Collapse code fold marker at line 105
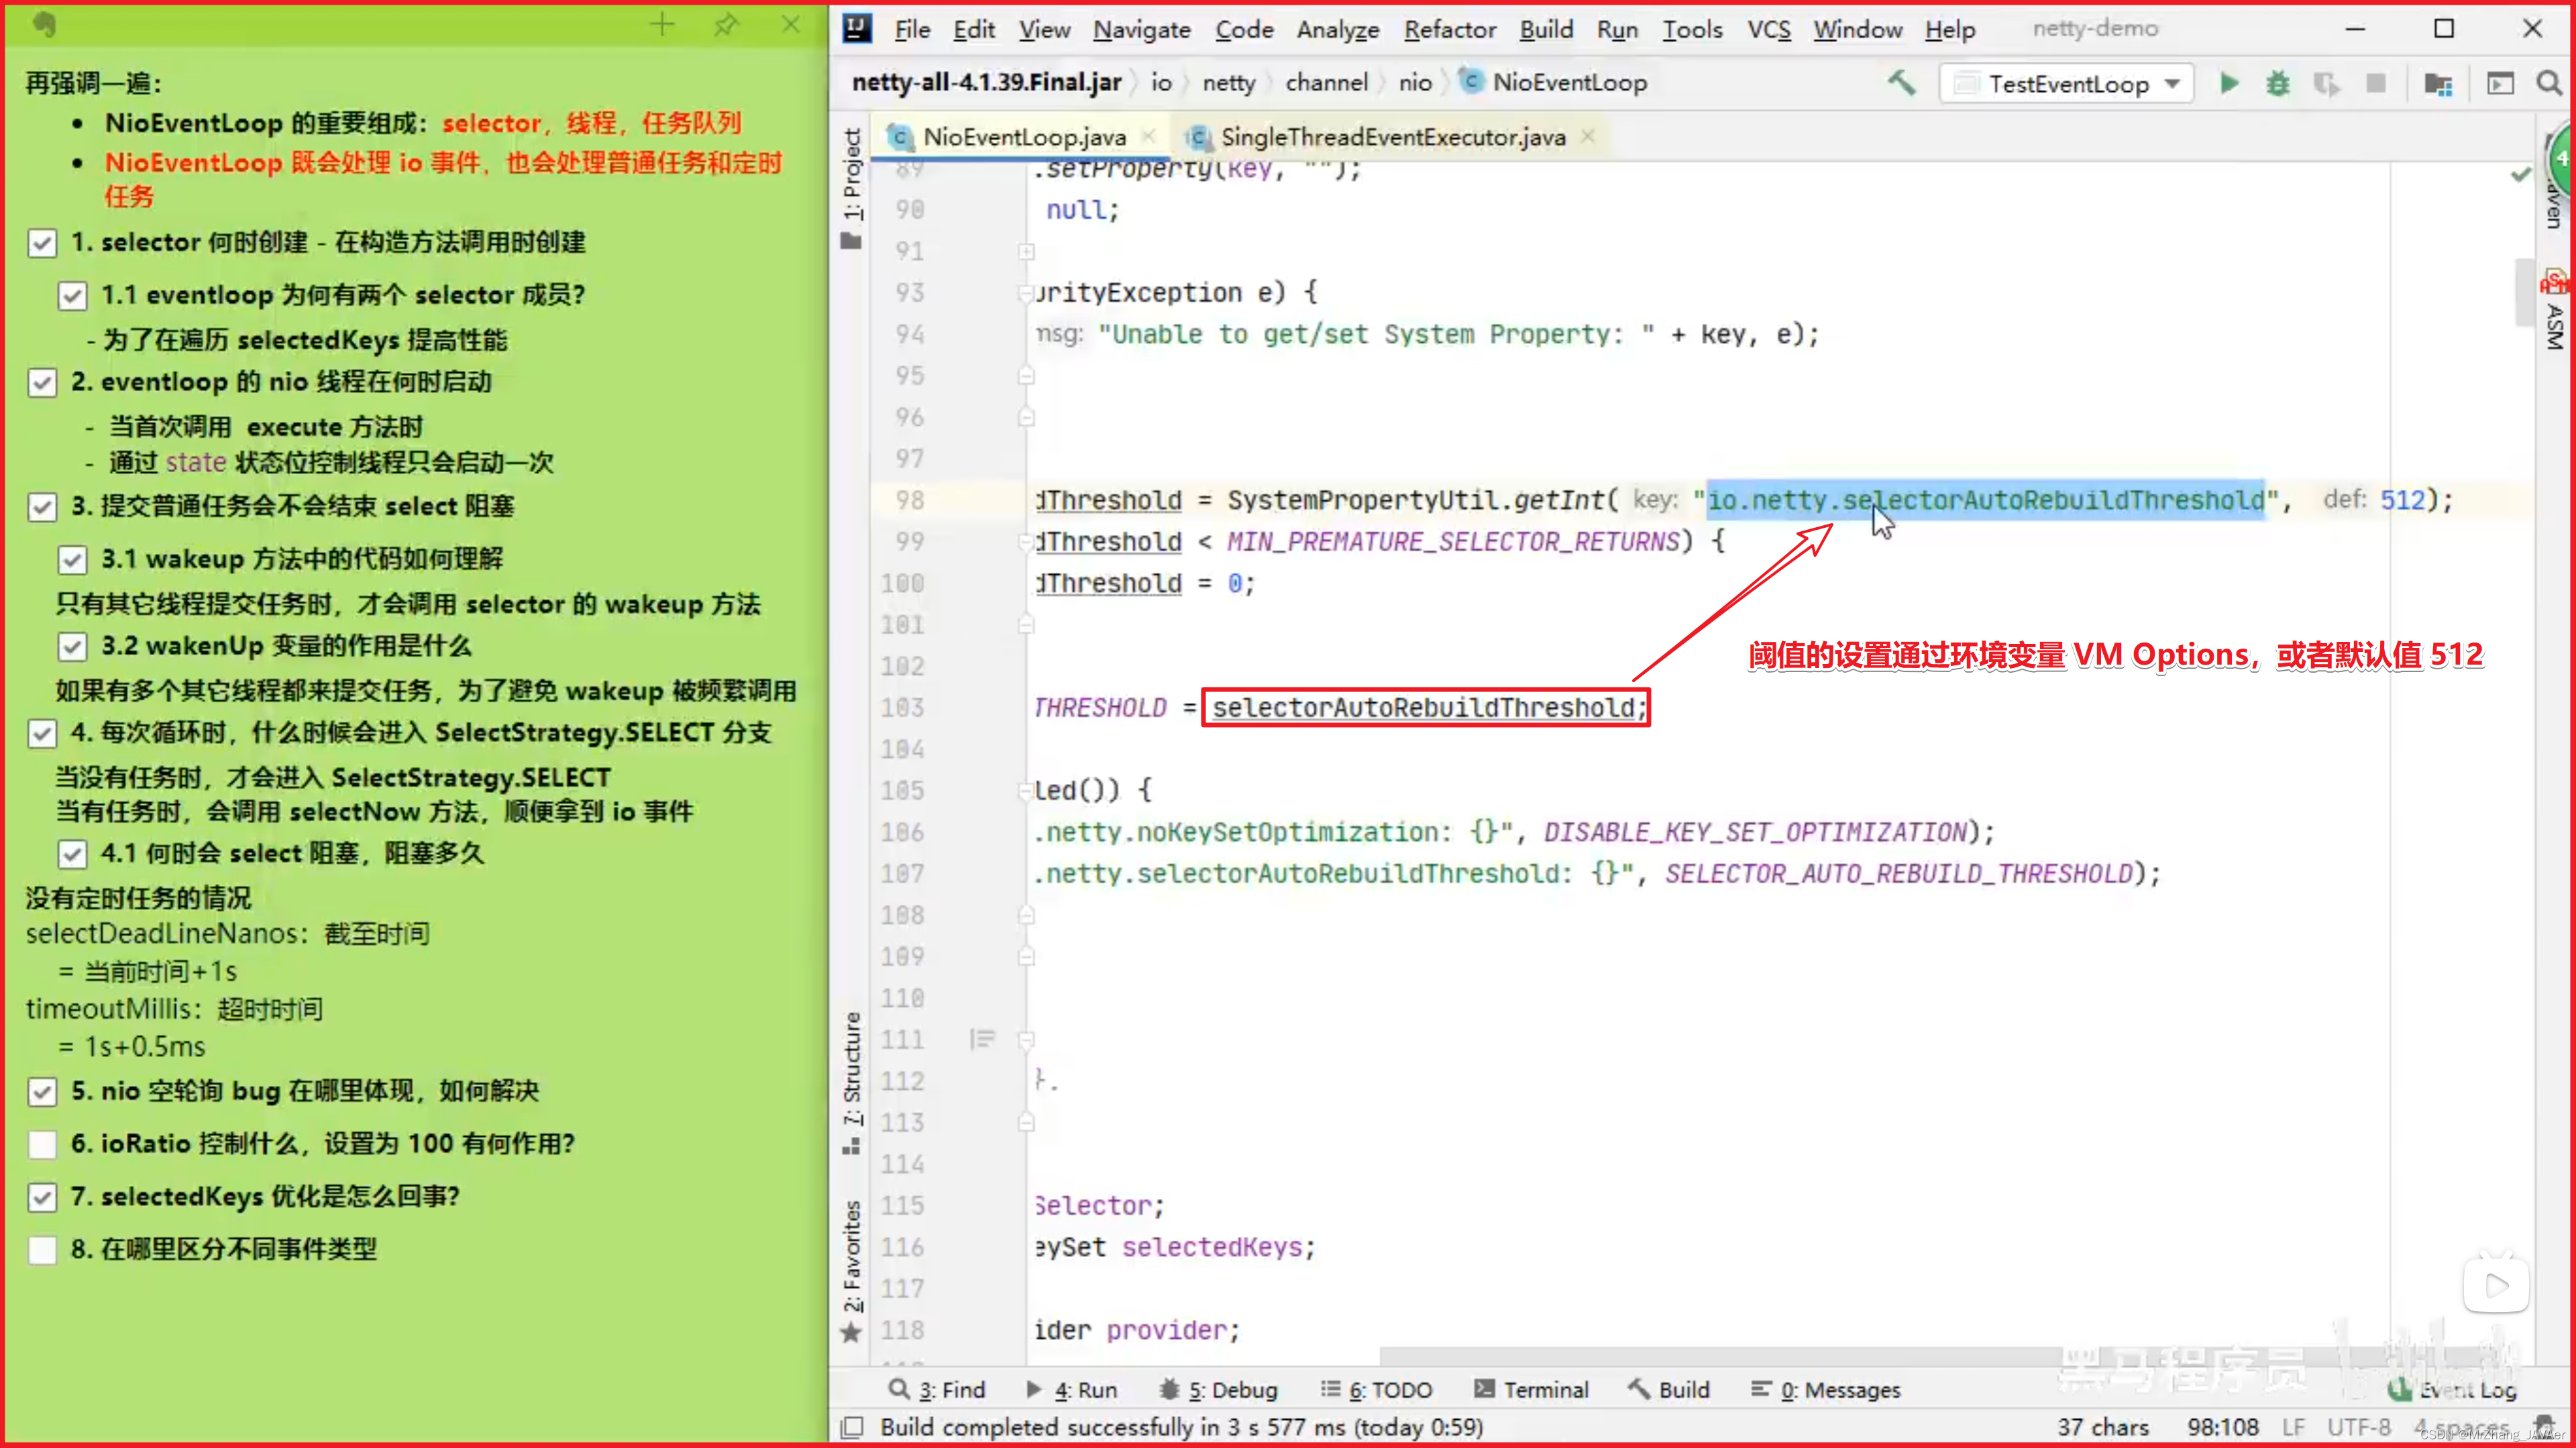The width and height of the screenshot is (2576, 1448). [1026, 791]
